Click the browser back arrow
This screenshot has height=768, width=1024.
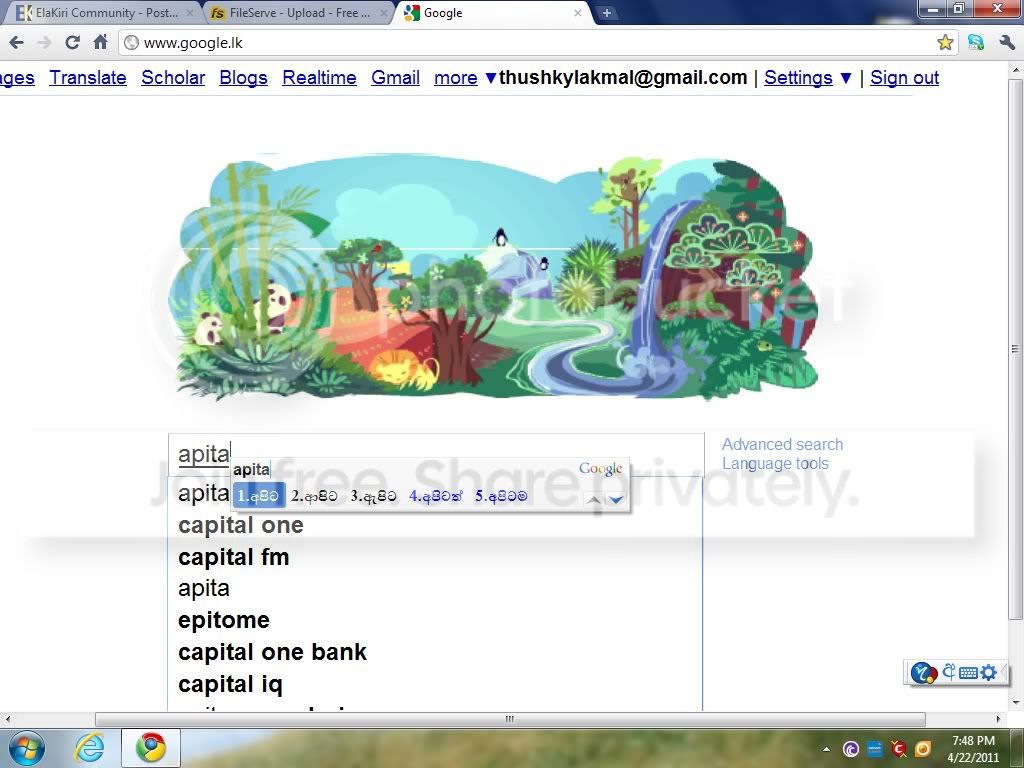click(17, 43)
